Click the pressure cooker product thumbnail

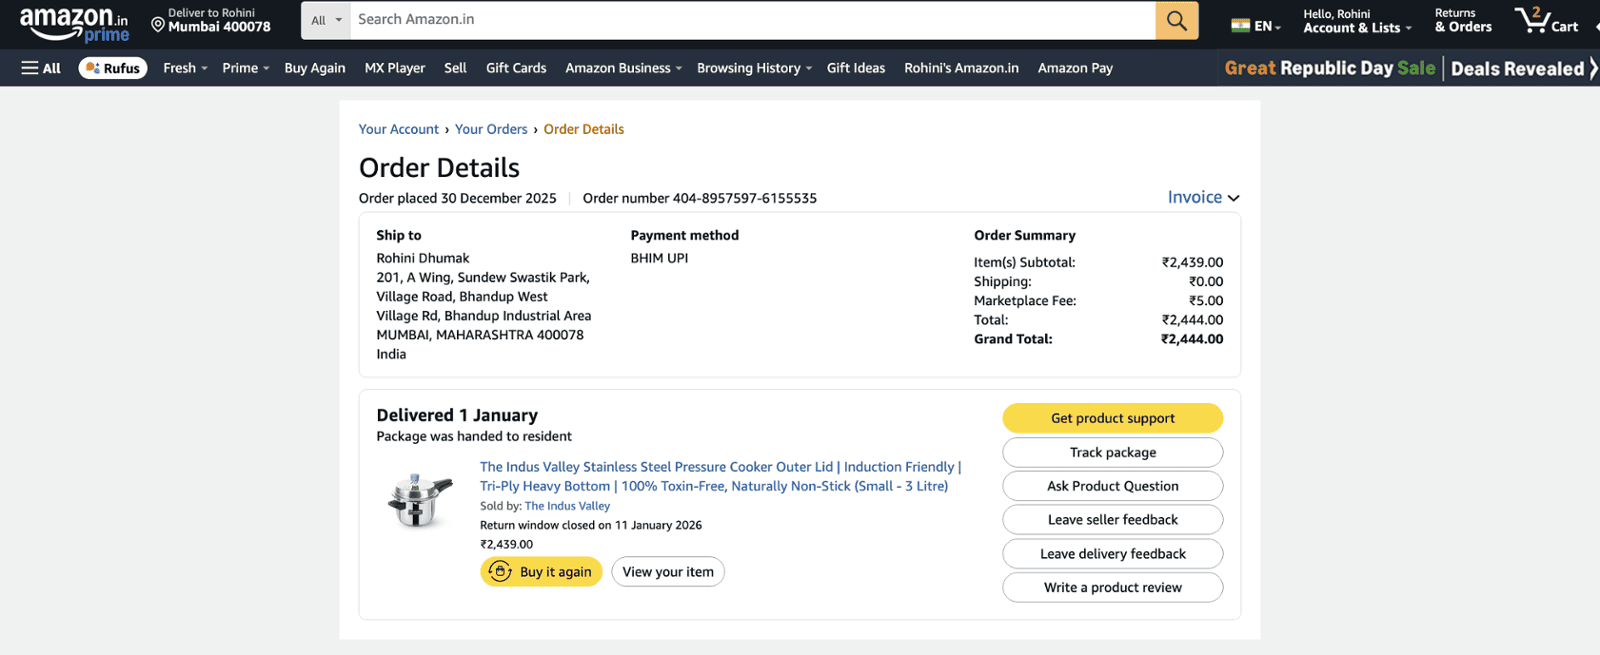(x=420, y=500)
